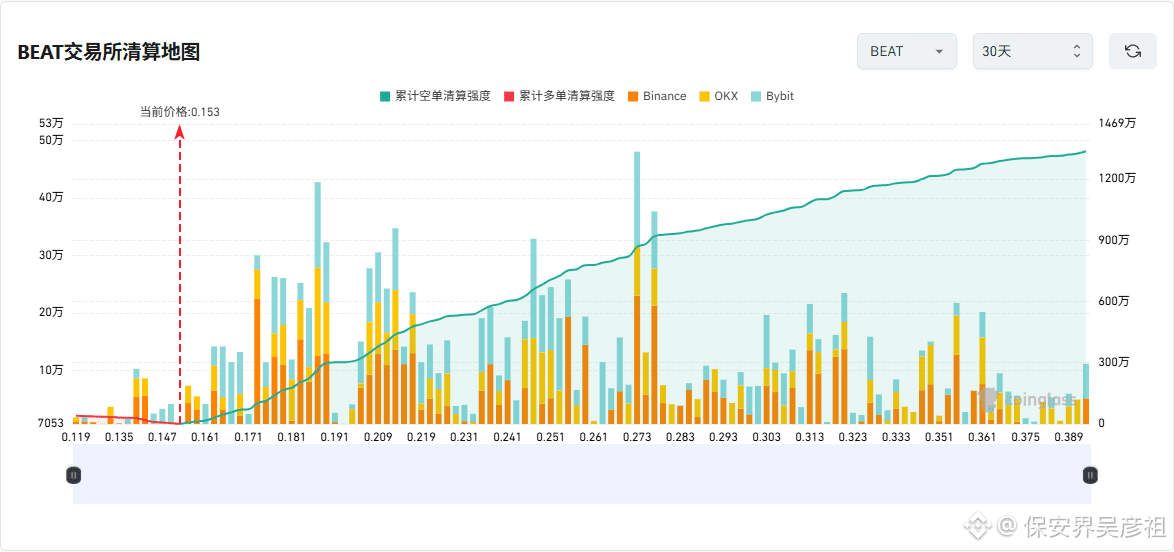Viewport: 1174px width, 552px height.
Task: Click the right zoom slider handle
Action: point(1090,474)
